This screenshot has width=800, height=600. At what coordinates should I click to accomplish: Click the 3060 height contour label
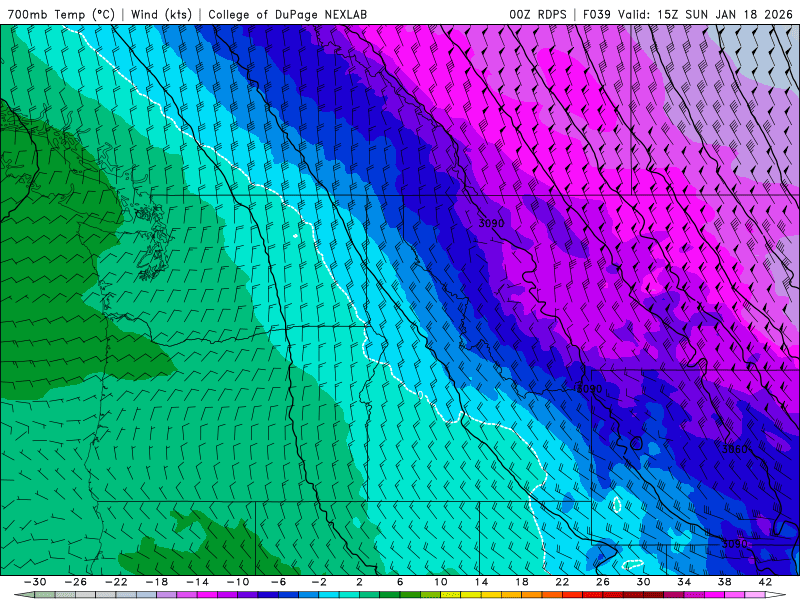point(735,449)
